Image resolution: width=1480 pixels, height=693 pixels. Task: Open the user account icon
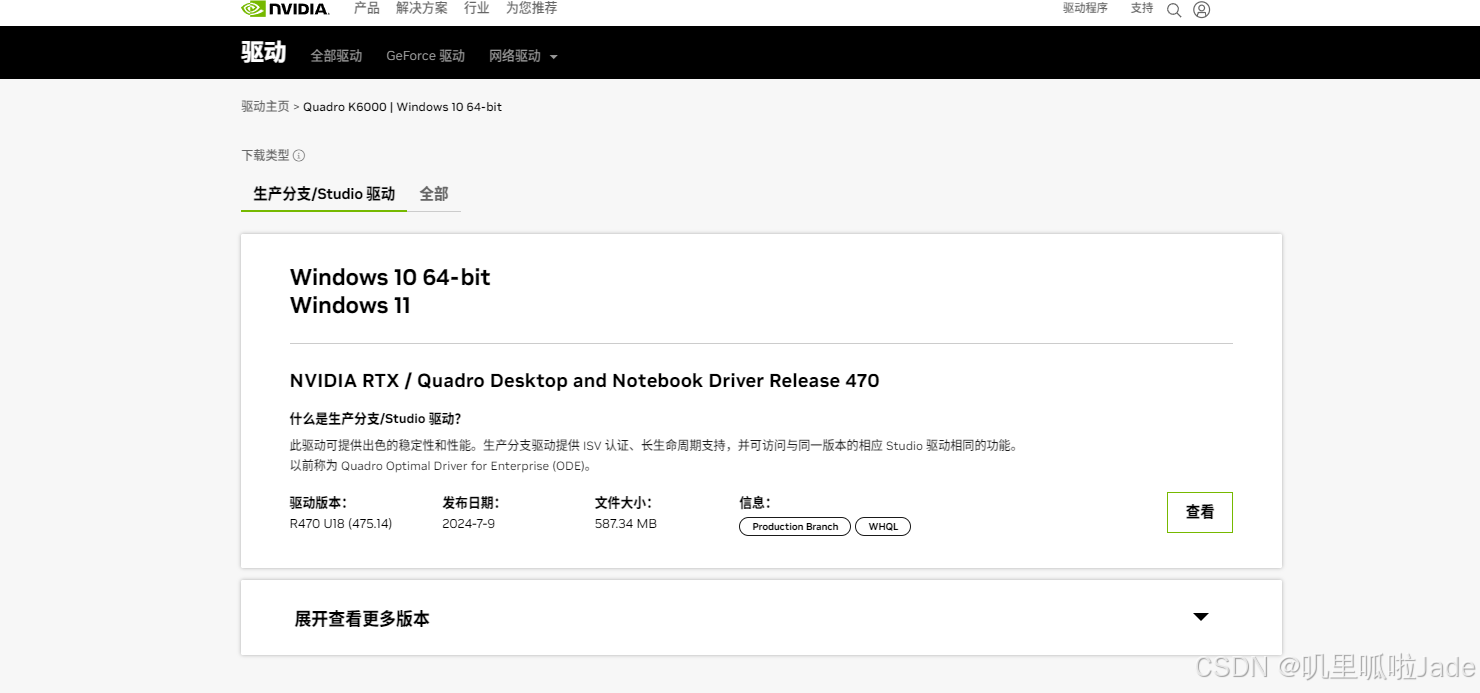click(x=1202, y=10)
